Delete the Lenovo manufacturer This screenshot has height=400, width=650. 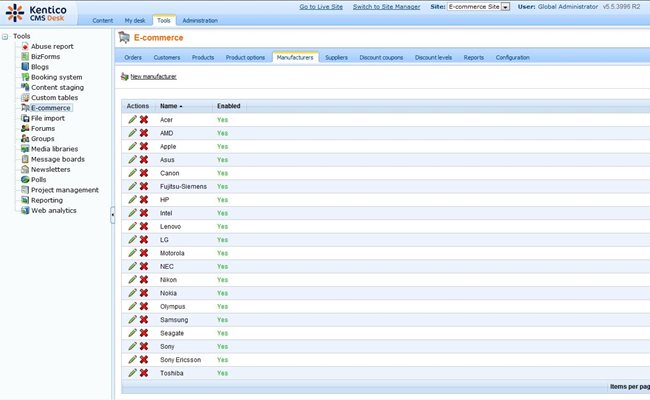tap(144, 226)
